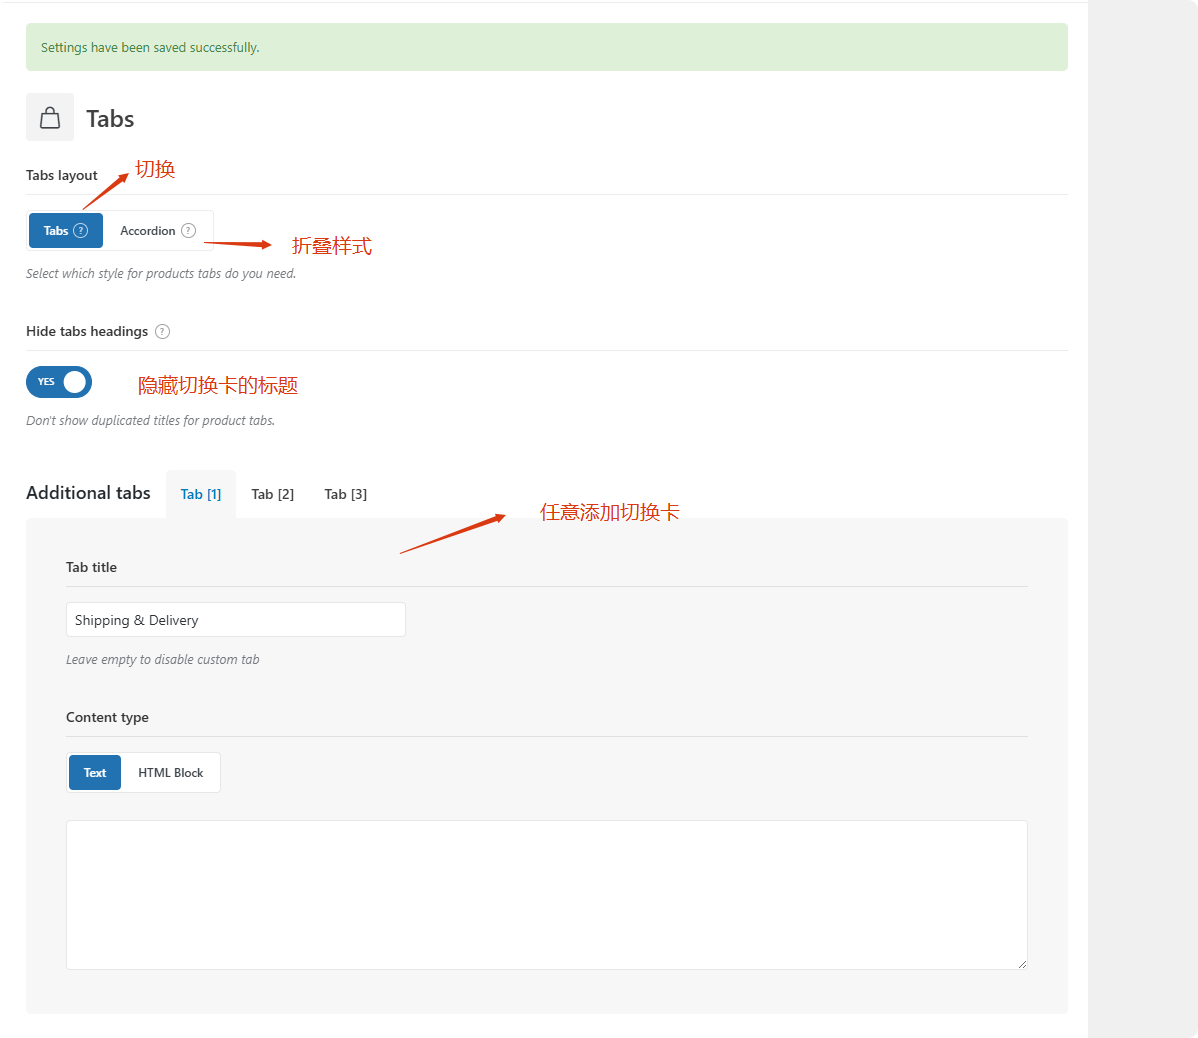This screenshot has height=1038, width=1198.
Task: Choose the Accordion layout option
Action: pyautogui.click(x=148, y=231)
